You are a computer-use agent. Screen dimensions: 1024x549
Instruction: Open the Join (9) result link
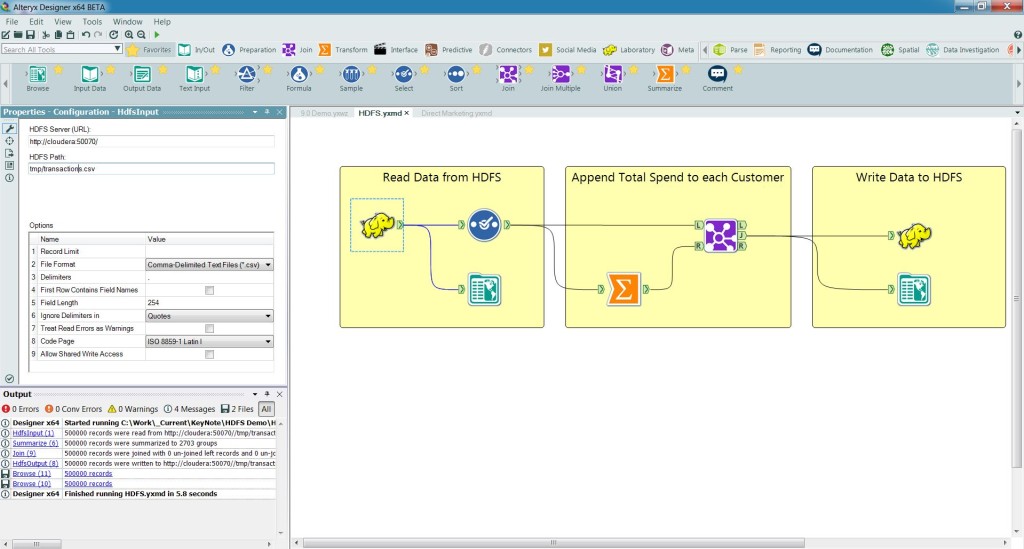point(24,453)
